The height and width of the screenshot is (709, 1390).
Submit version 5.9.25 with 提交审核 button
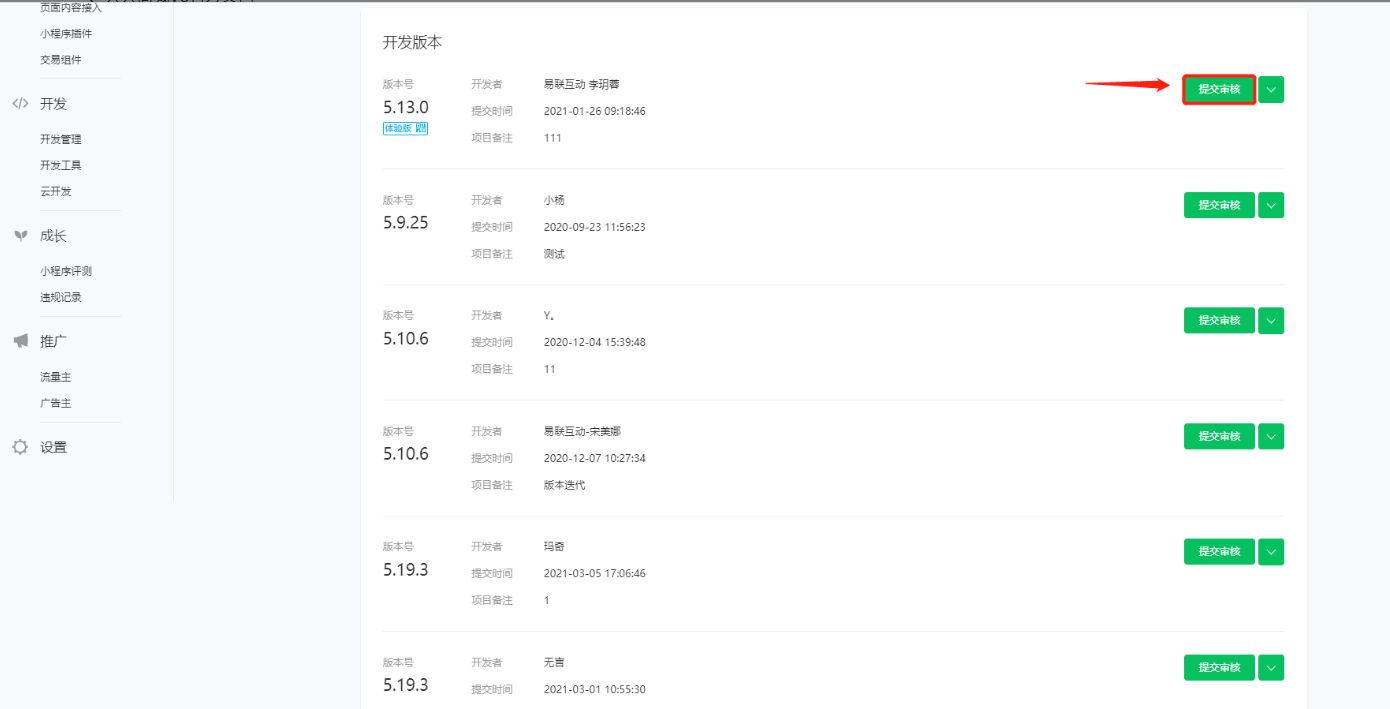tap(1218, 205)
